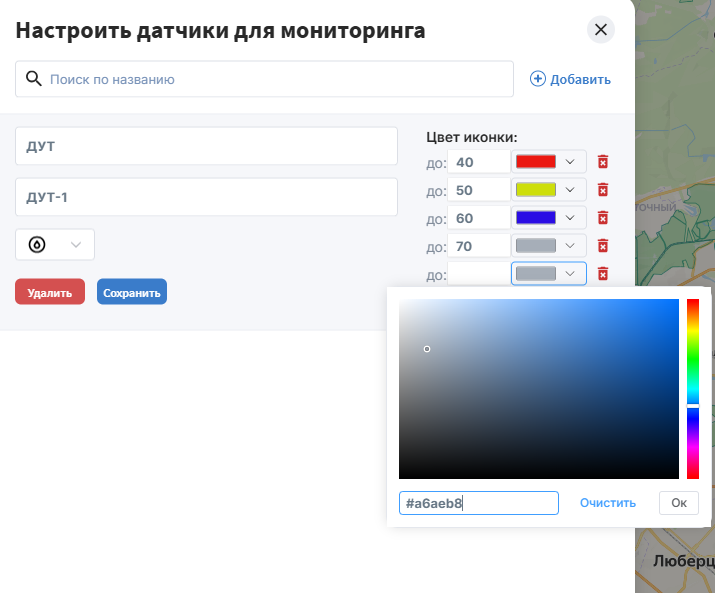Expand color dropdown arrow for row 70

tap(570, 246)
